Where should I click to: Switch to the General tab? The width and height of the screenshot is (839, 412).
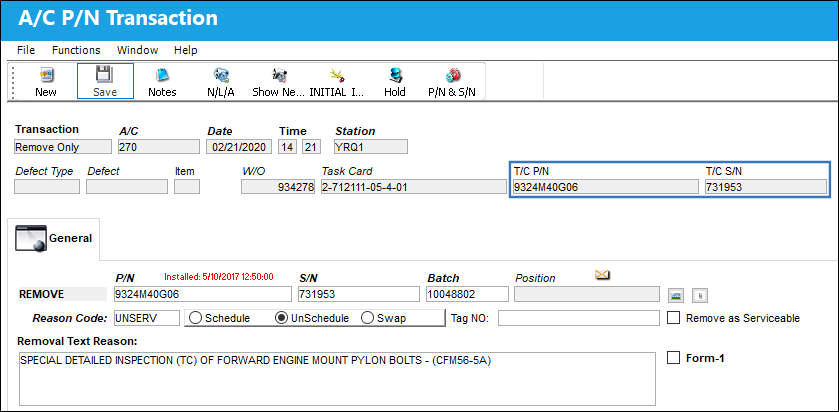tap(54, 239)
